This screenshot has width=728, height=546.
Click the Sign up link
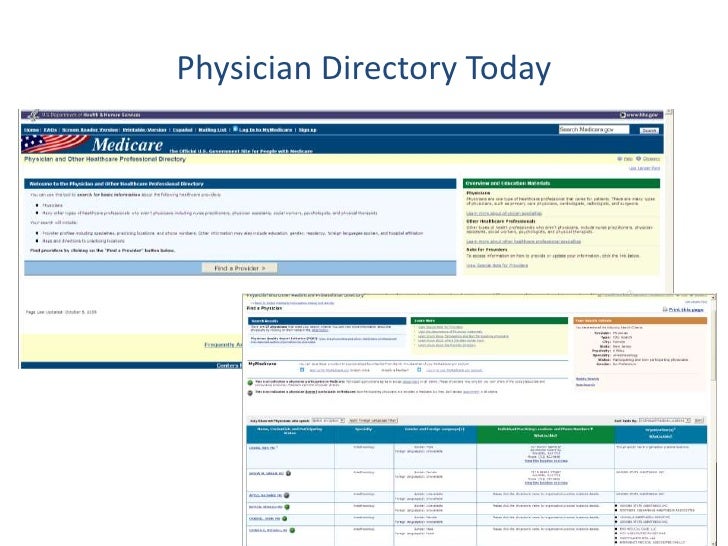[307, 130]
